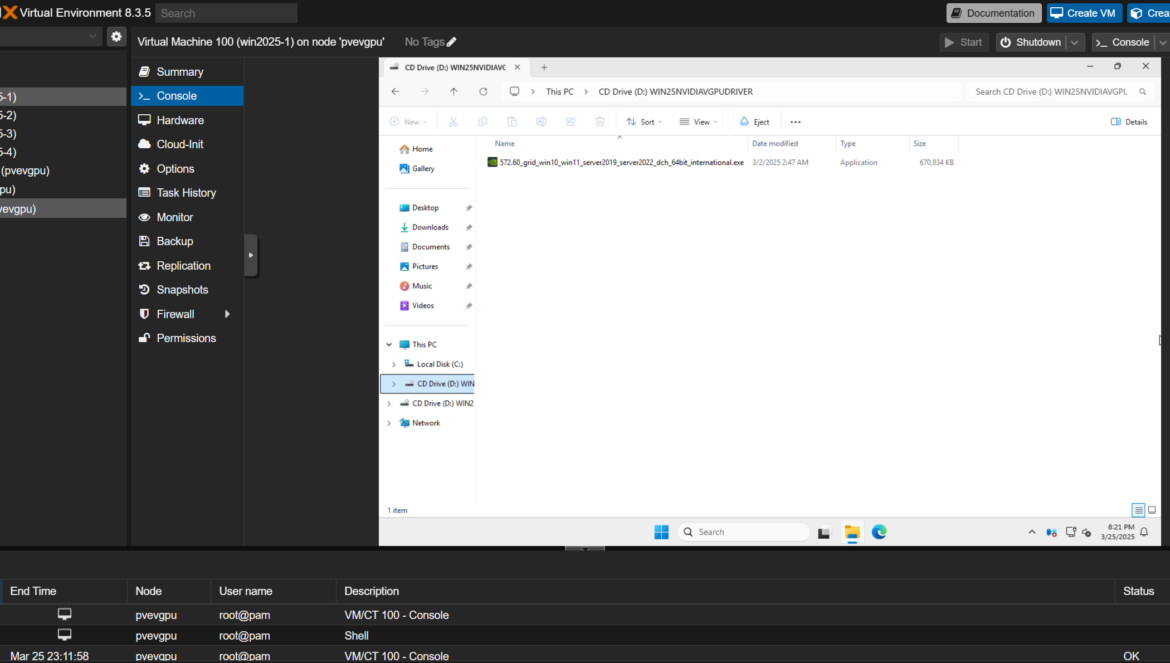
Task: Switch to details list view icon
Action: click(x=1138, y=510)
